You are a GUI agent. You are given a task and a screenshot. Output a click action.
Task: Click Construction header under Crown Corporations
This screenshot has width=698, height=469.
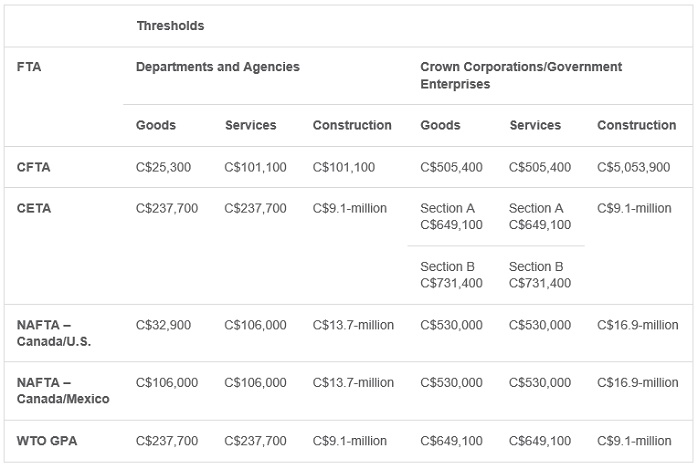point(637,125)
